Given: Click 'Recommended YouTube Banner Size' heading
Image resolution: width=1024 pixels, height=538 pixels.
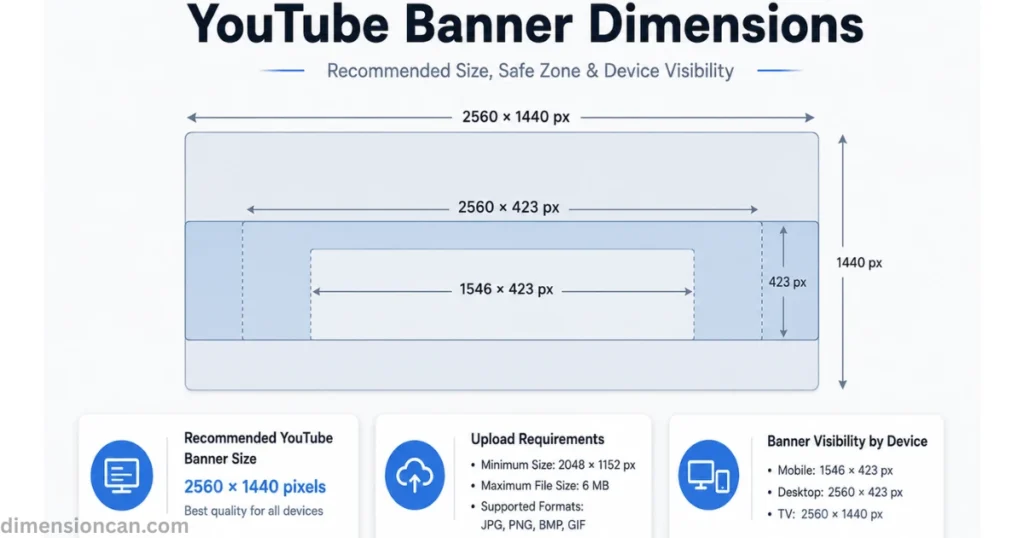Looking at the screenshot, I should 259,448.
